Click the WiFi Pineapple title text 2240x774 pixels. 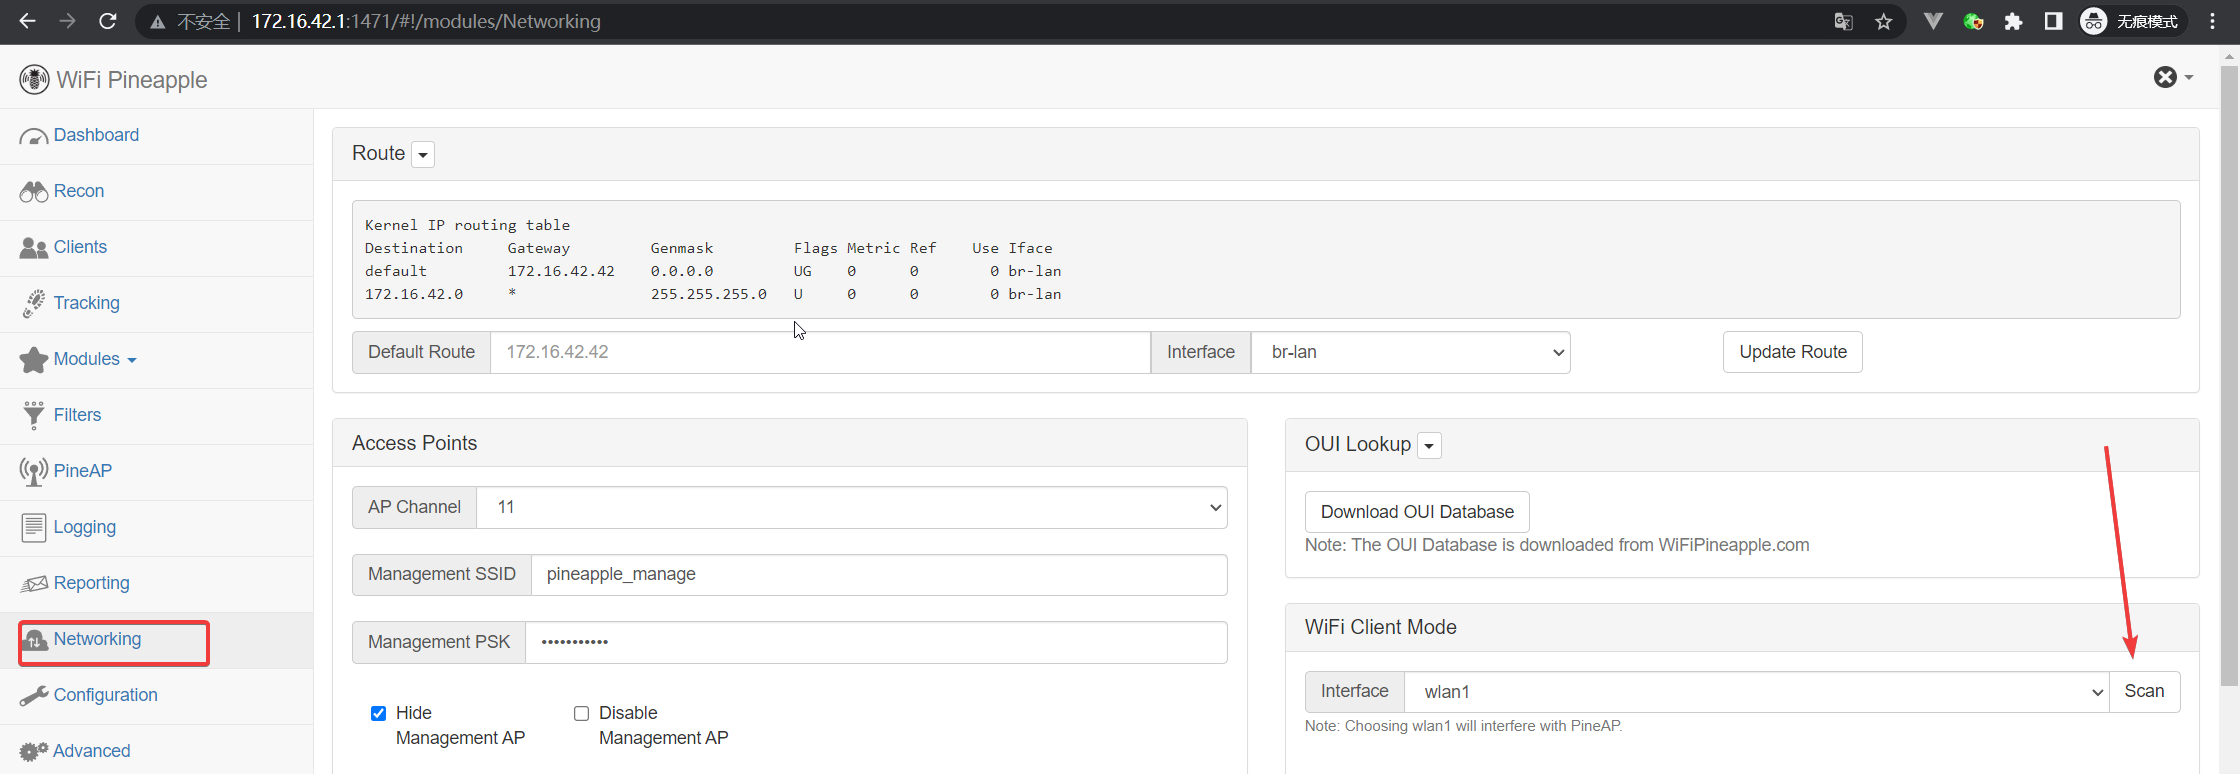[132, 80]
